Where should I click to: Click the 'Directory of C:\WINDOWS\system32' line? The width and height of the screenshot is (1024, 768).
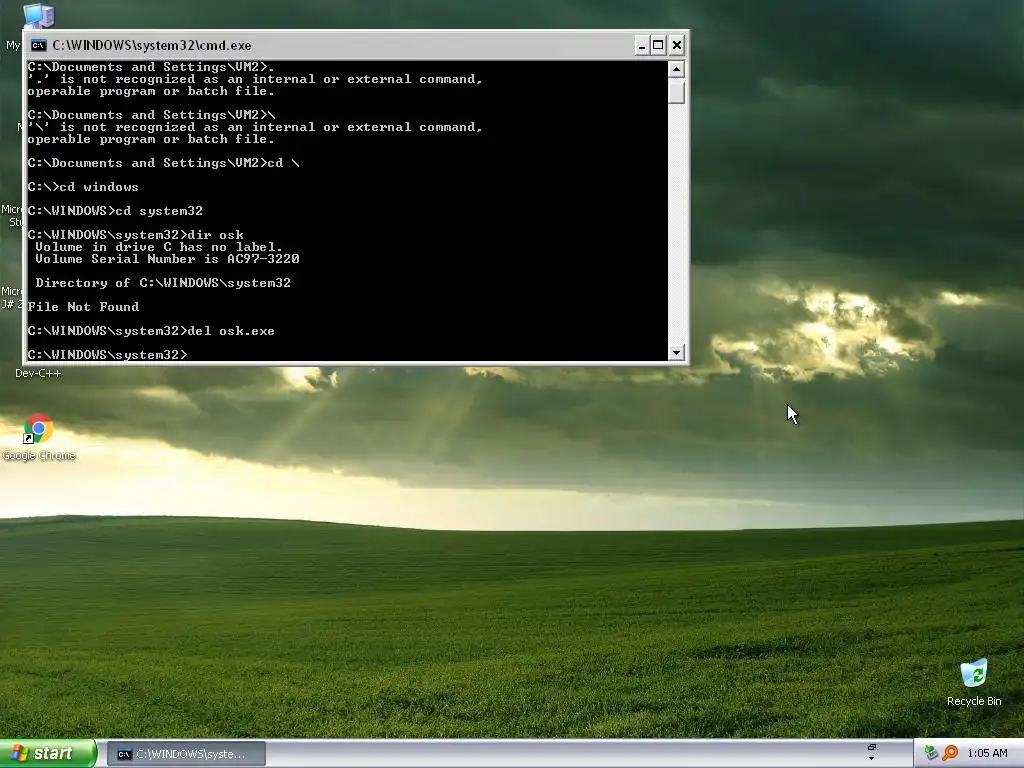[x=163, y=283]
